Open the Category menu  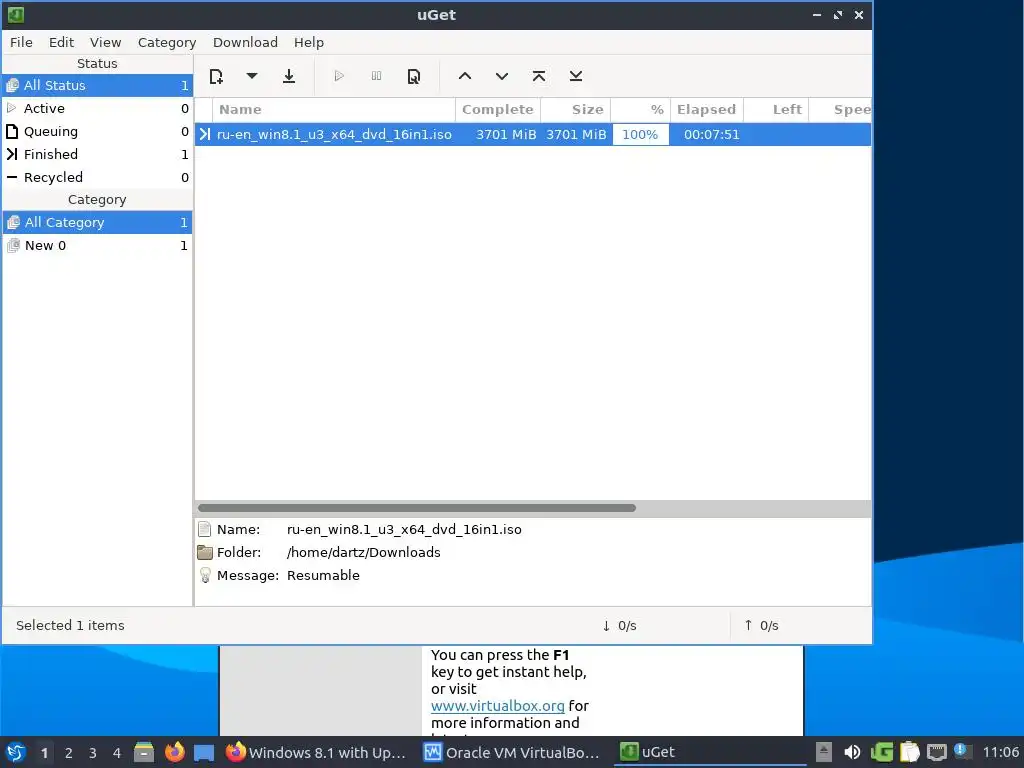[x=167, y=42]
